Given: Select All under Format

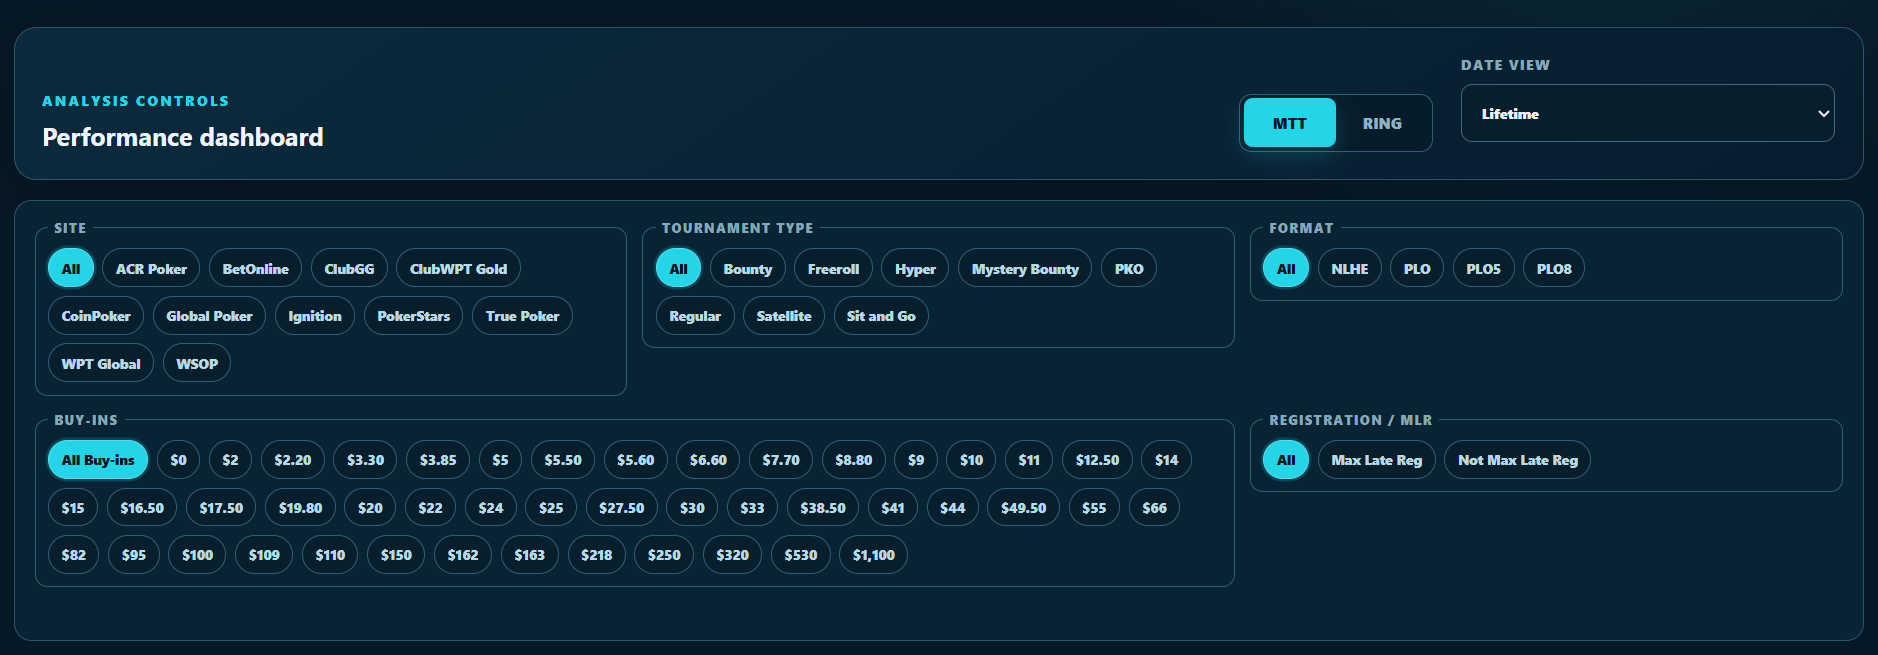Looking at the screenshot, I should pos(1286,268).
